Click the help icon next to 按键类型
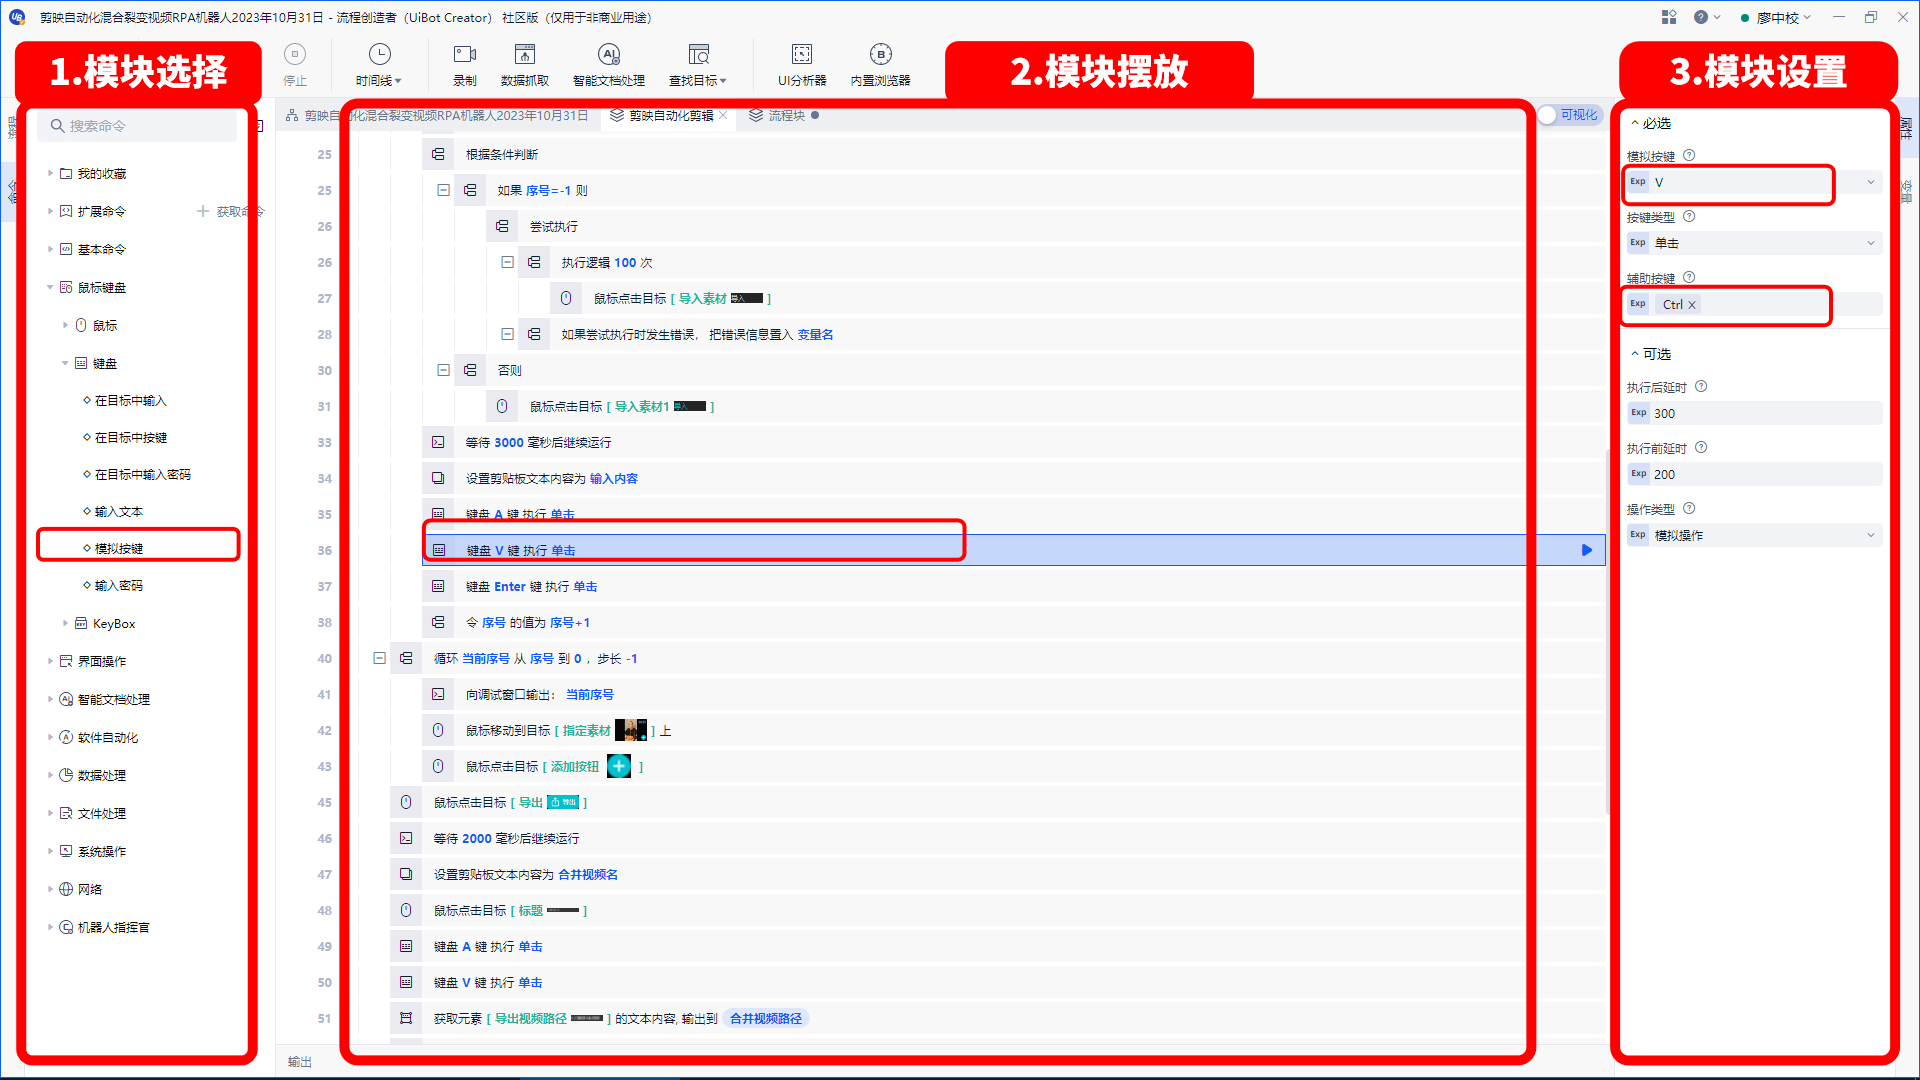This screenshot has width=1920, height=1080. 1689,216
